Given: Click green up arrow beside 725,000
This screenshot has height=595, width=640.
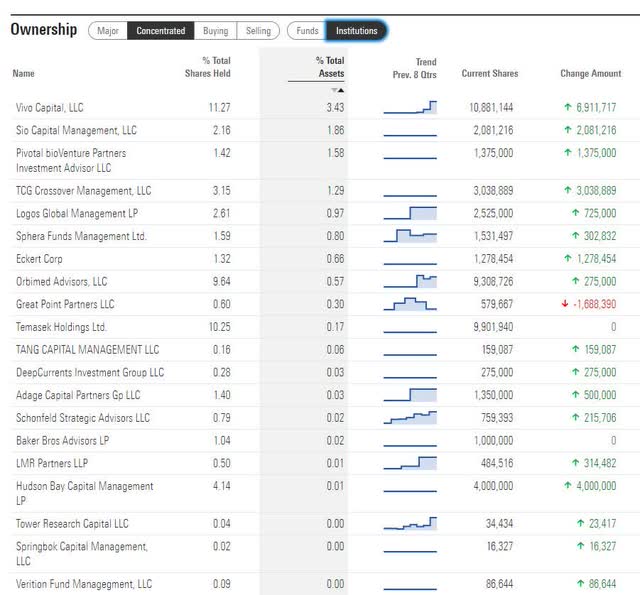Looking at the screenshot, I should tap(576, 213).
